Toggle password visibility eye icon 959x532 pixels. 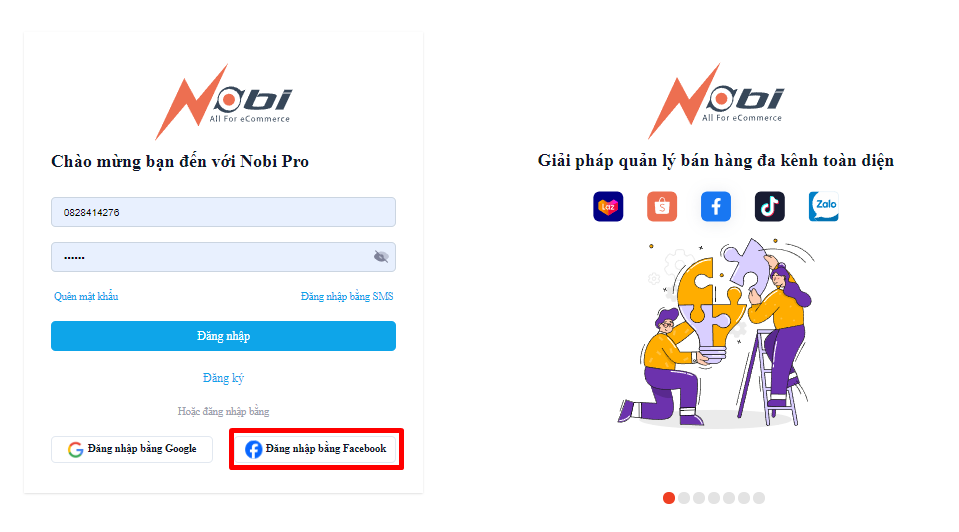point(381,257)
